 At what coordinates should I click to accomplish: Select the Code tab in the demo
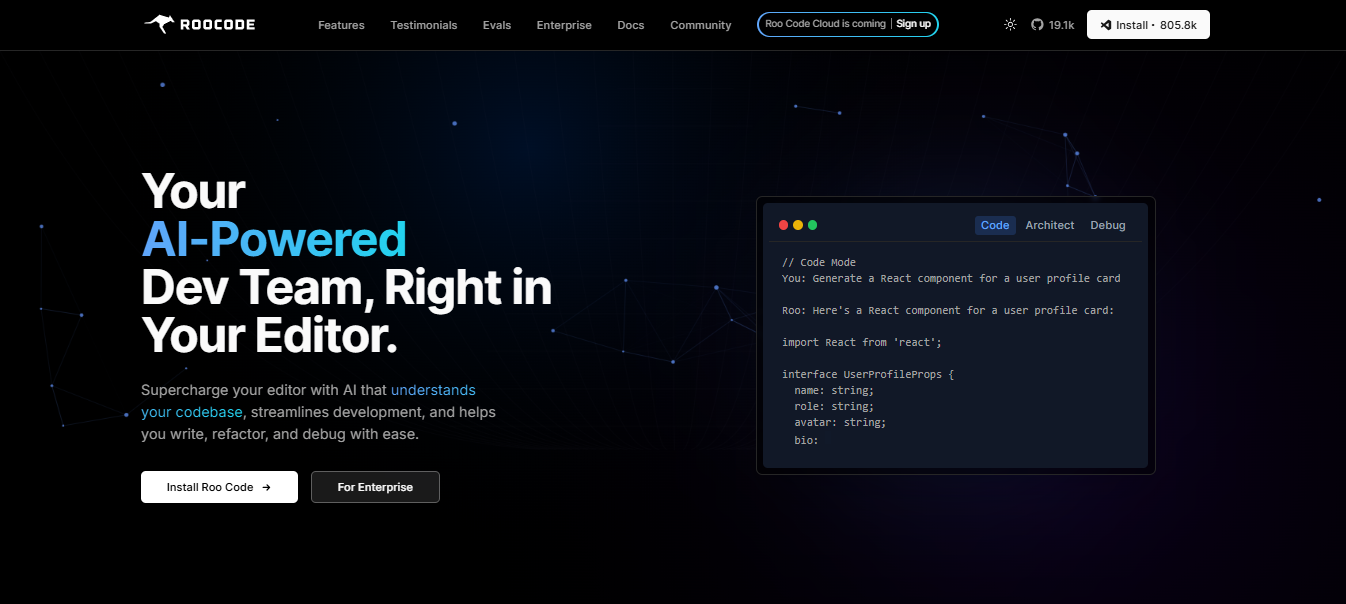click(x=995, y=225)
